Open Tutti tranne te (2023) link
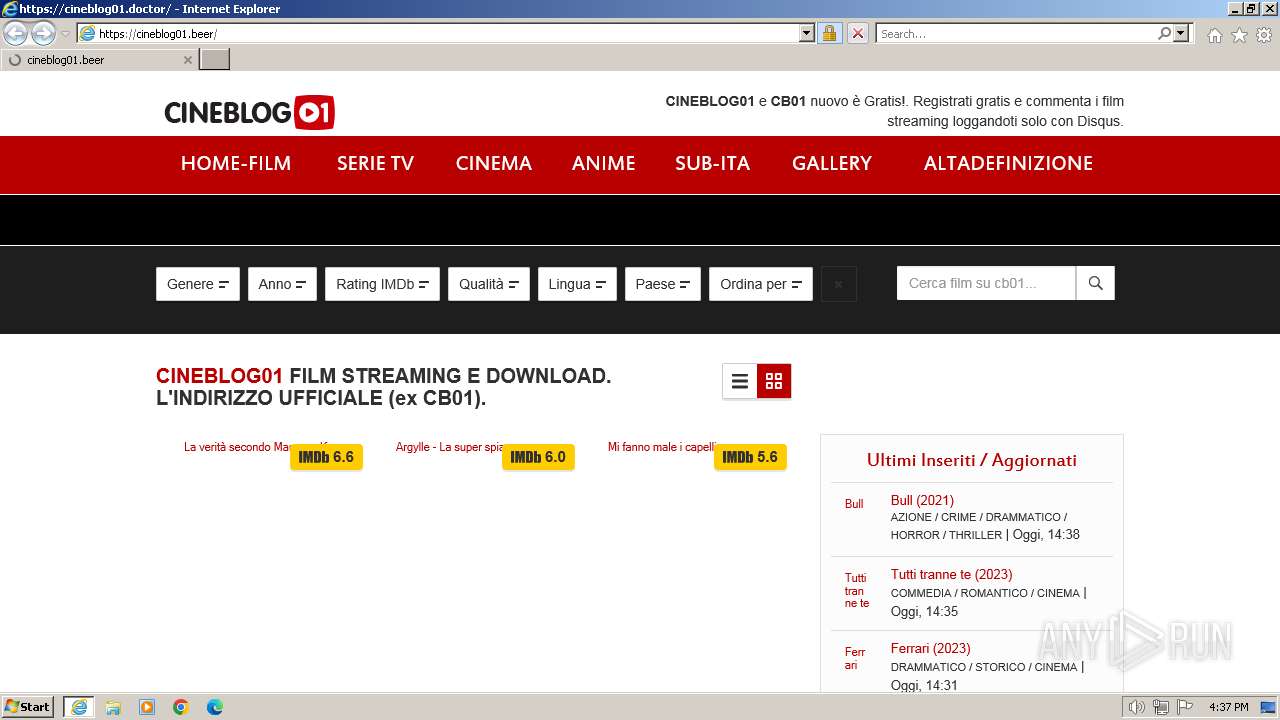1280x720 pixels. [951, 574]
